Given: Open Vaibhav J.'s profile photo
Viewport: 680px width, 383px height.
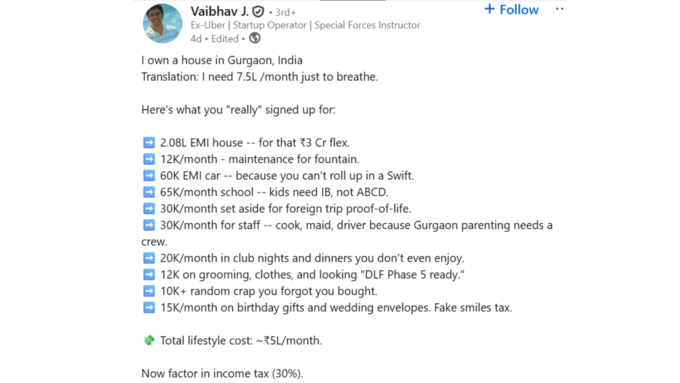Looking at the screenshot, I should point(163,23).
